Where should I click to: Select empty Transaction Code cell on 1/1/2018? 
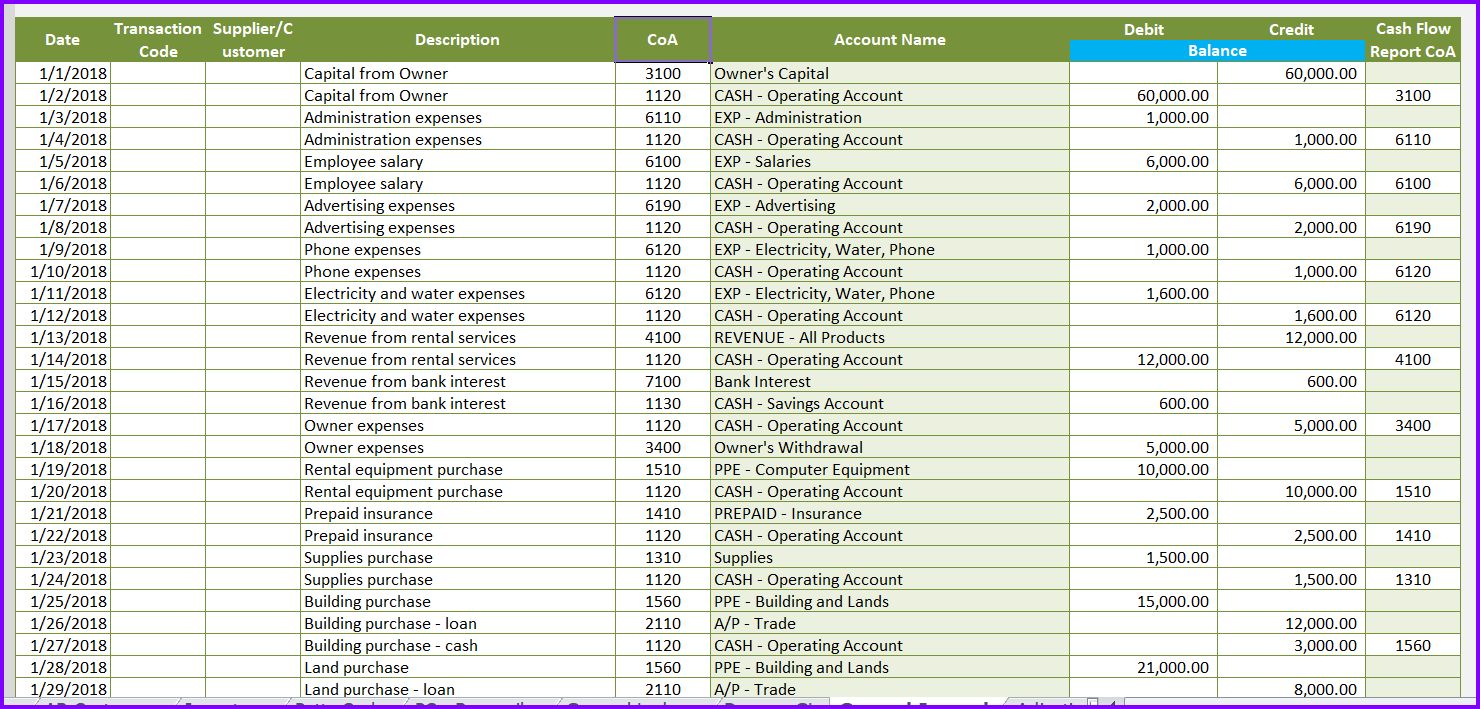pyautogui.click(x=158, y=73)
